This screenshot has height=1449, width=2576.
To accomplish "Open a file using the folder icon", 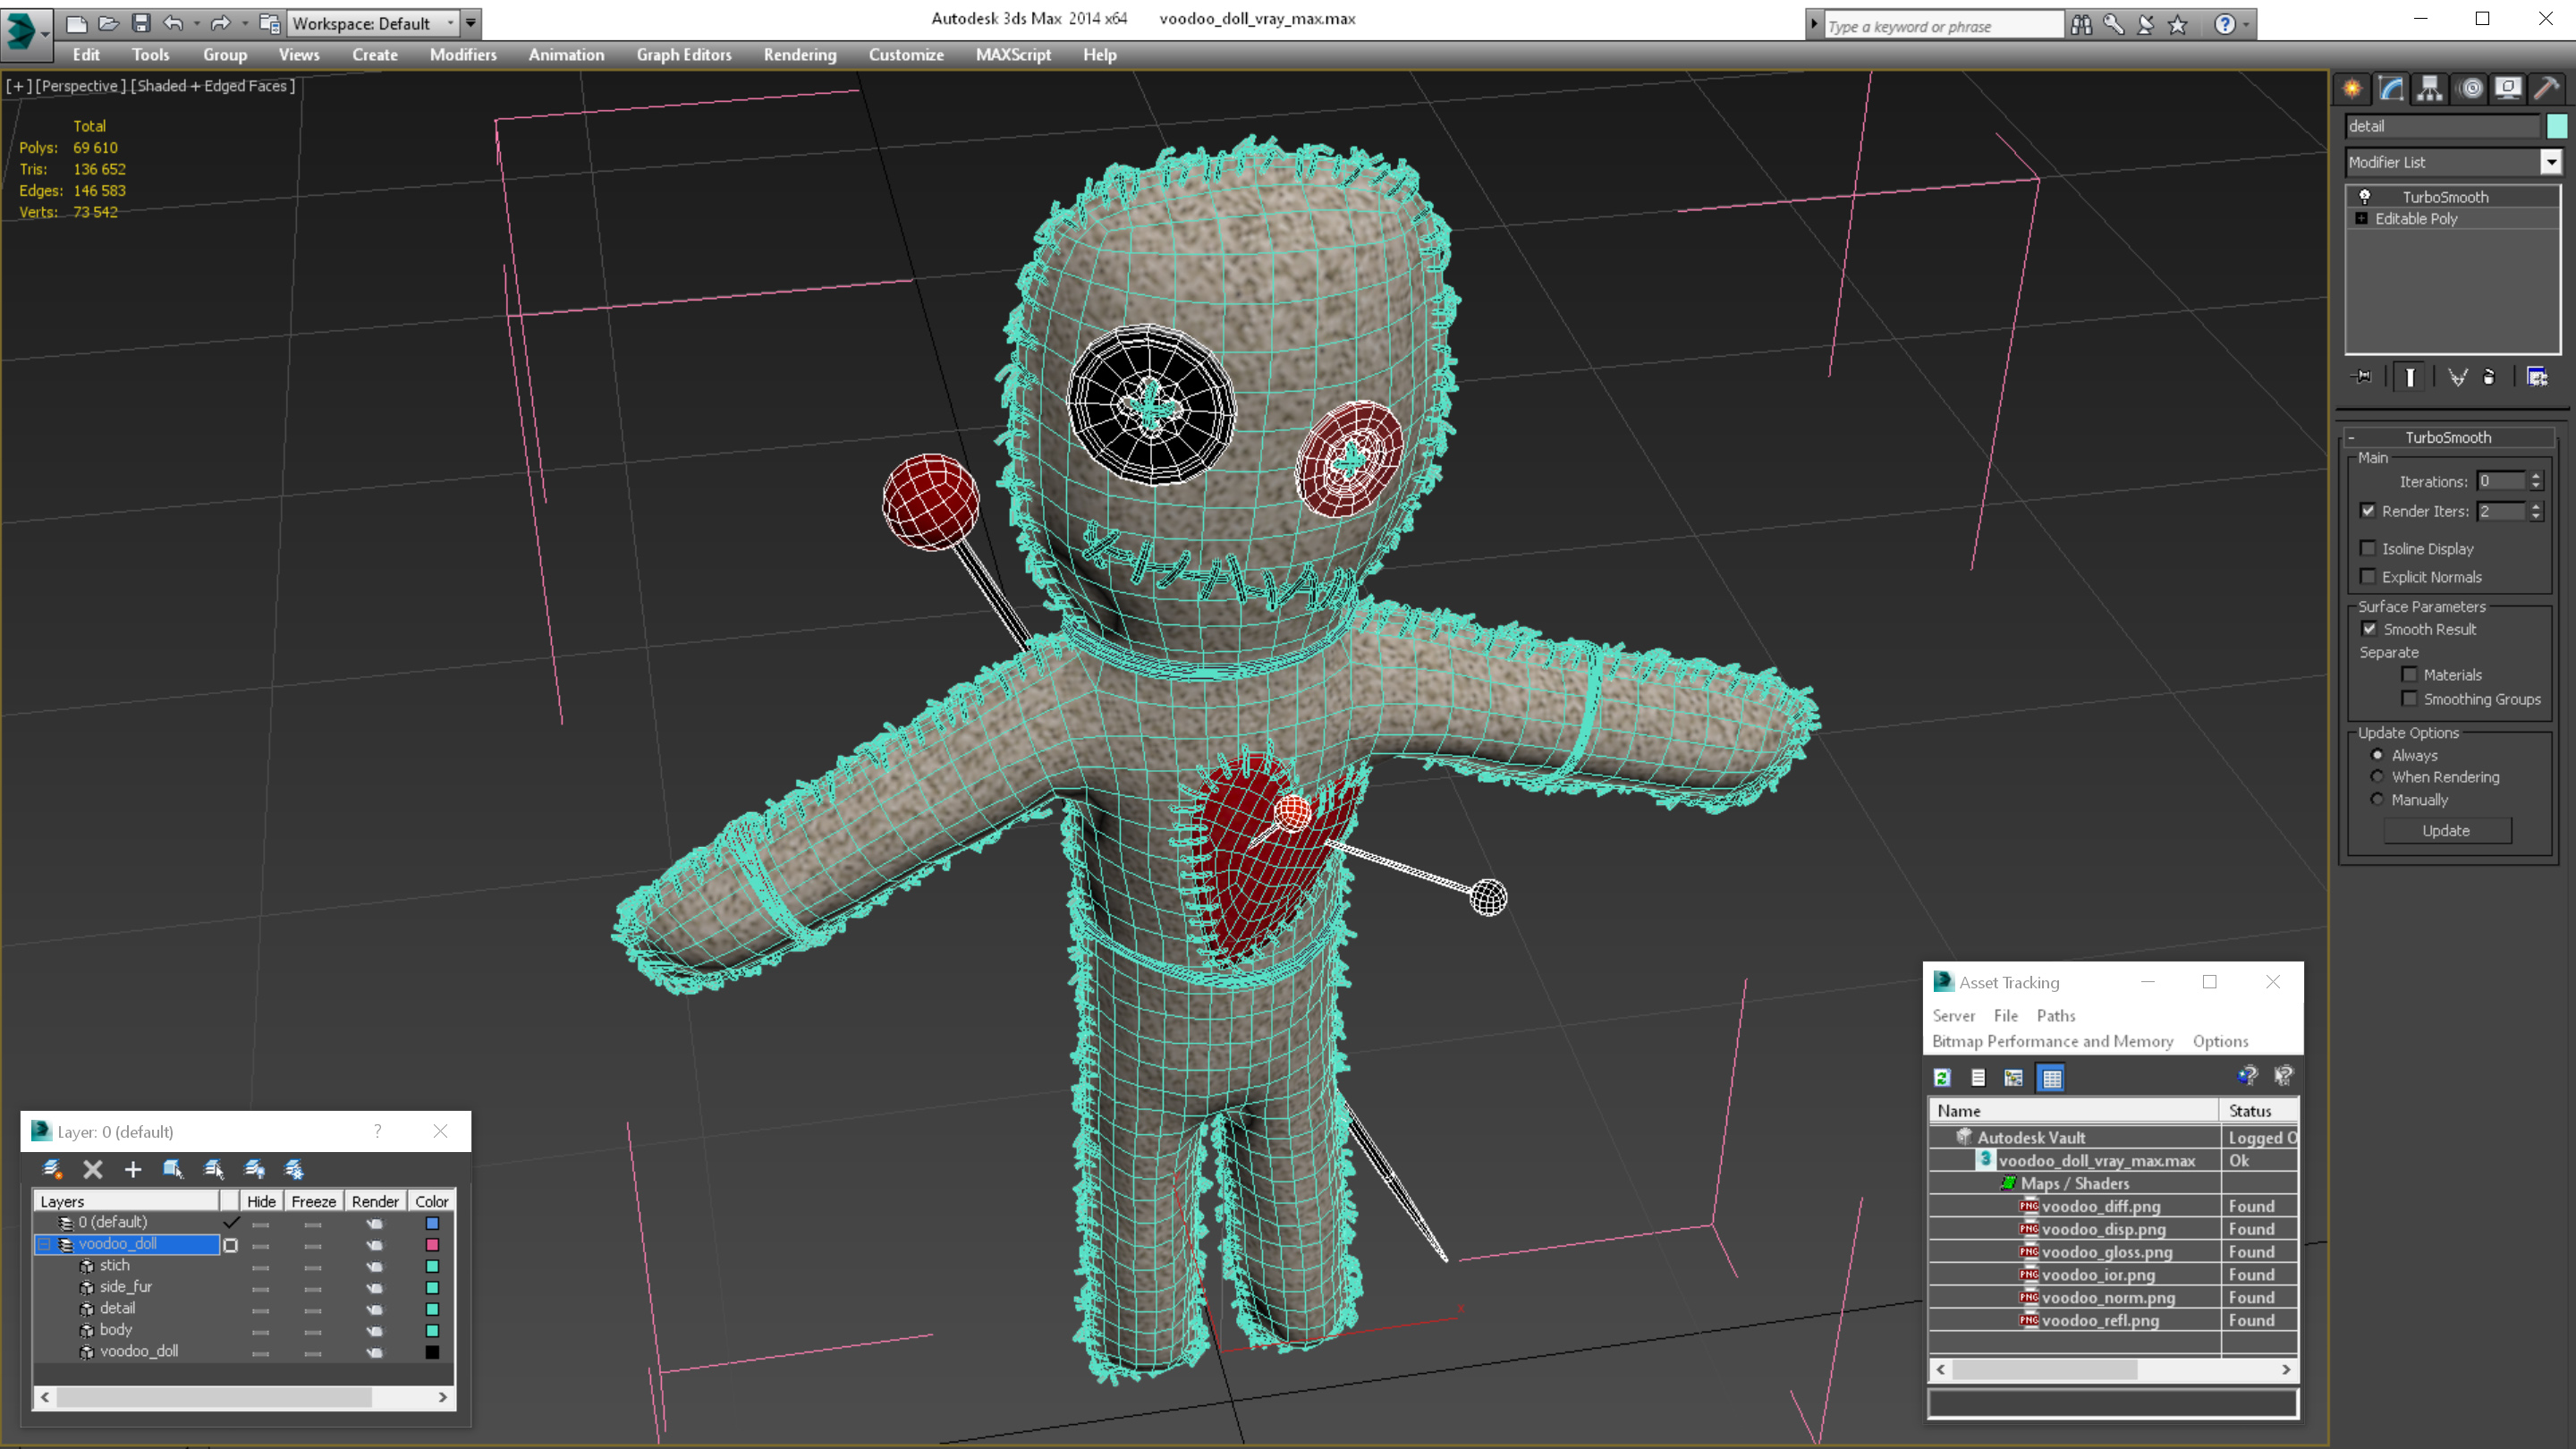I will tap(109, 23).
